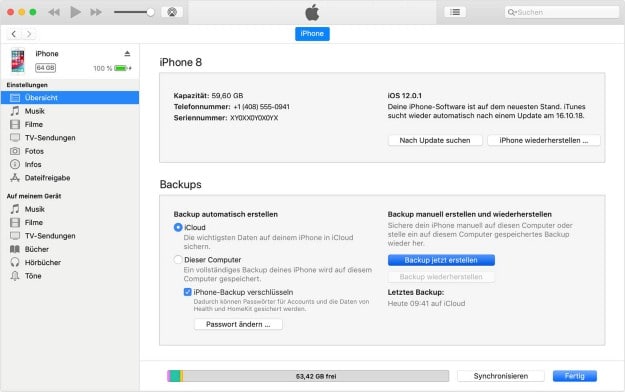Click the Telefonnummer label text

pyautogui.click(x=202, y=107)
